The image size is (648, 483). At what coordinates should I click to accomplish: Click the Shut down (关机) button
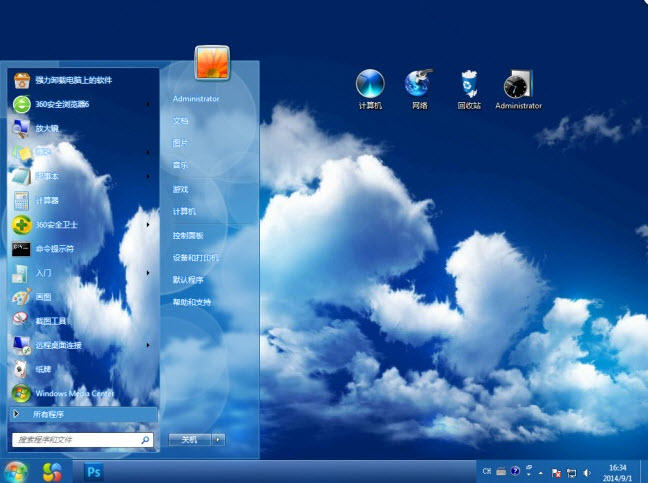point(190,440)
